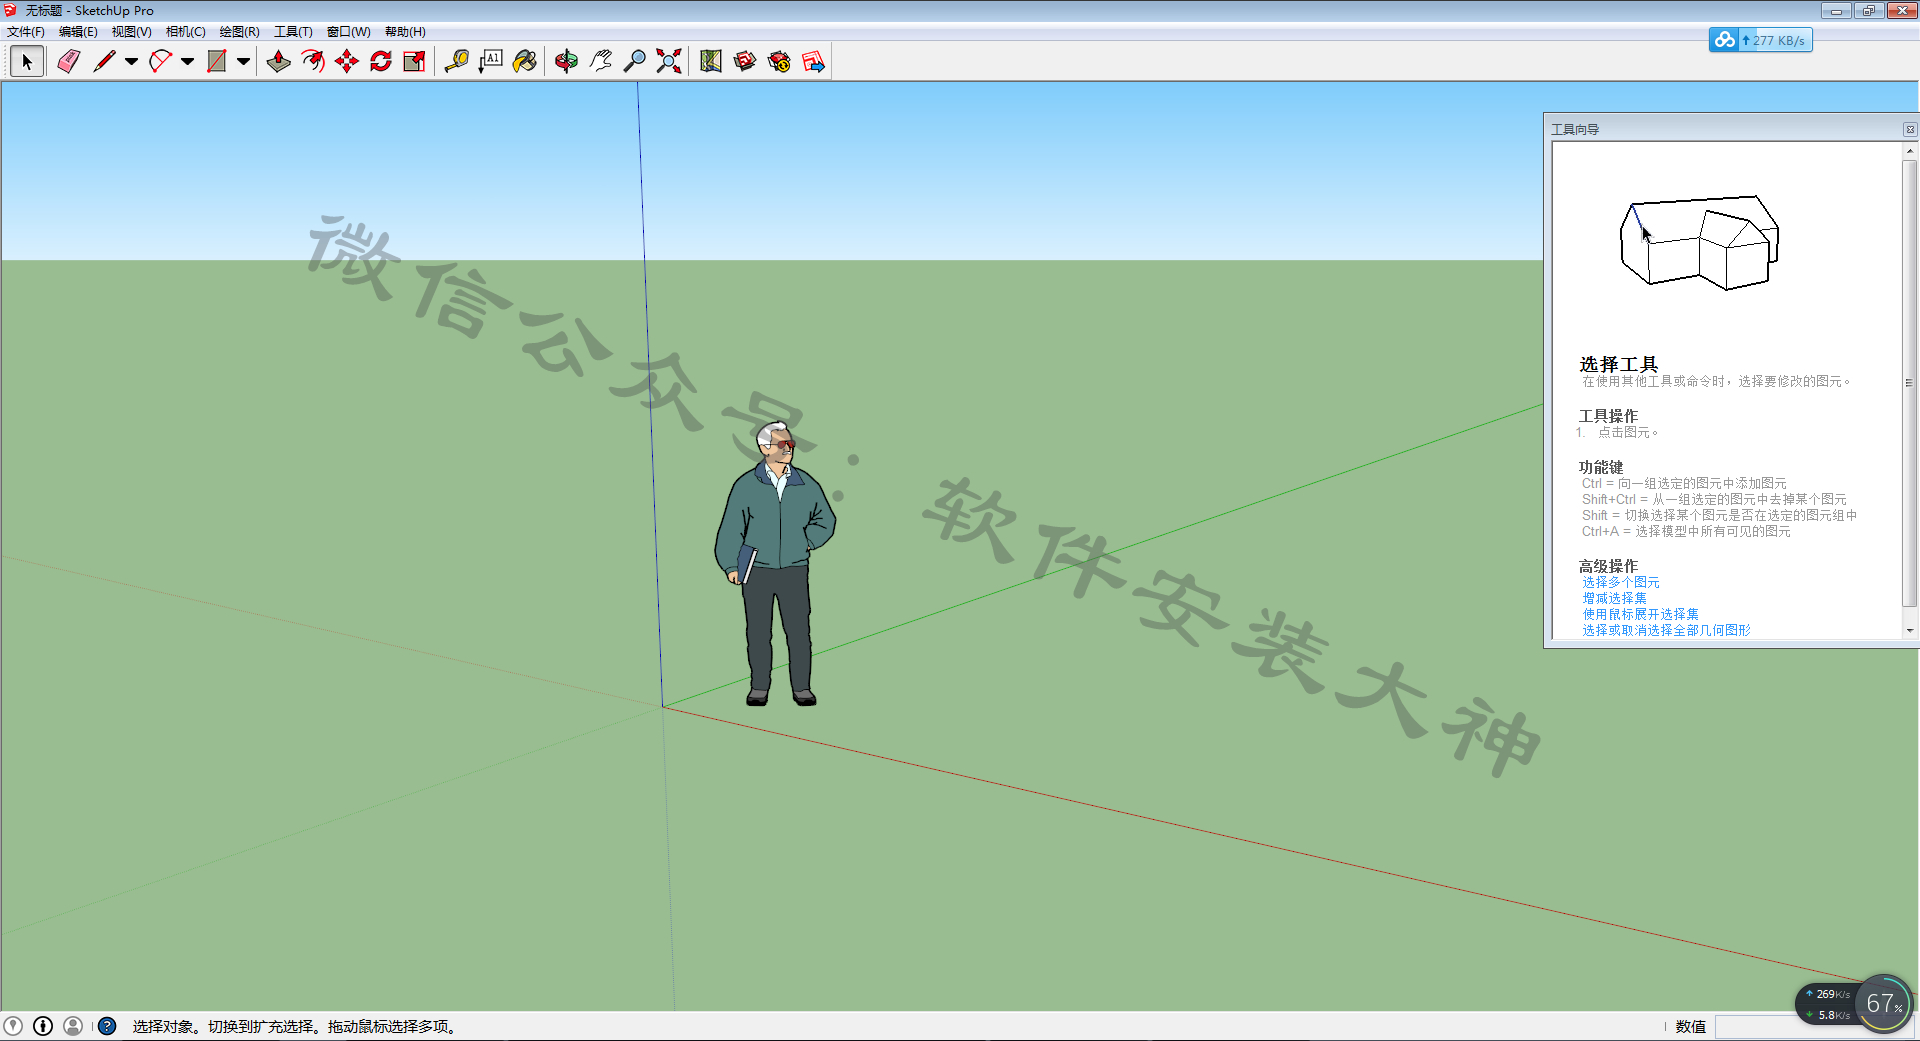
Task: Activate the Push/Pull tool
Action: pyautogui.click(x=279, y=62)
